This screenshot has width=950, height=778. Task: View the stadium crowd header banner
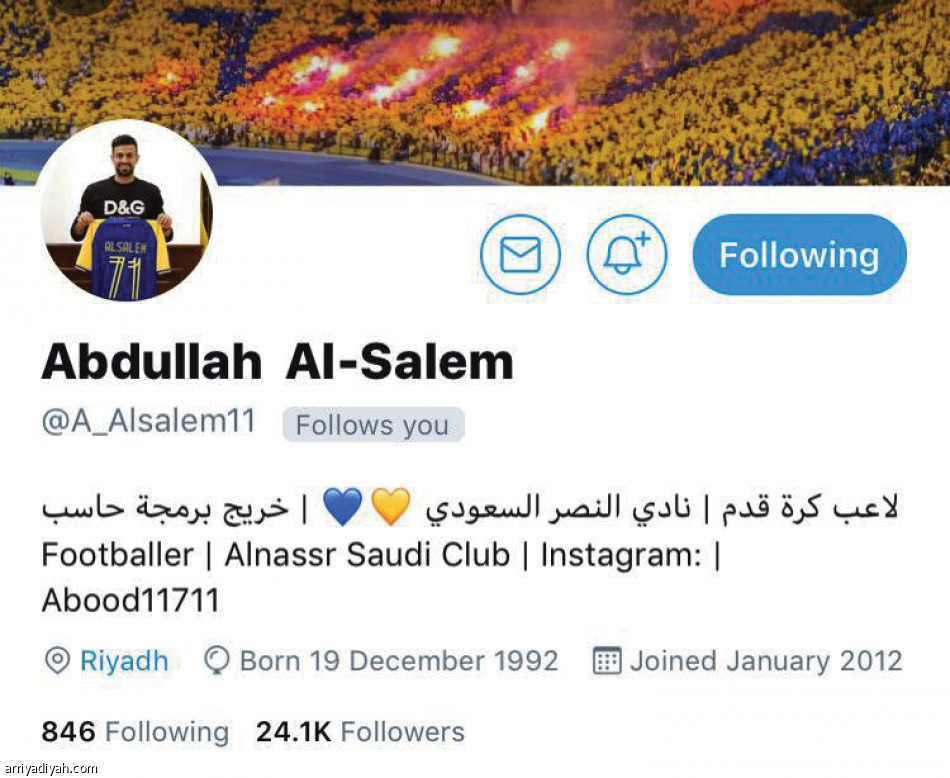[x=475, y=92]
